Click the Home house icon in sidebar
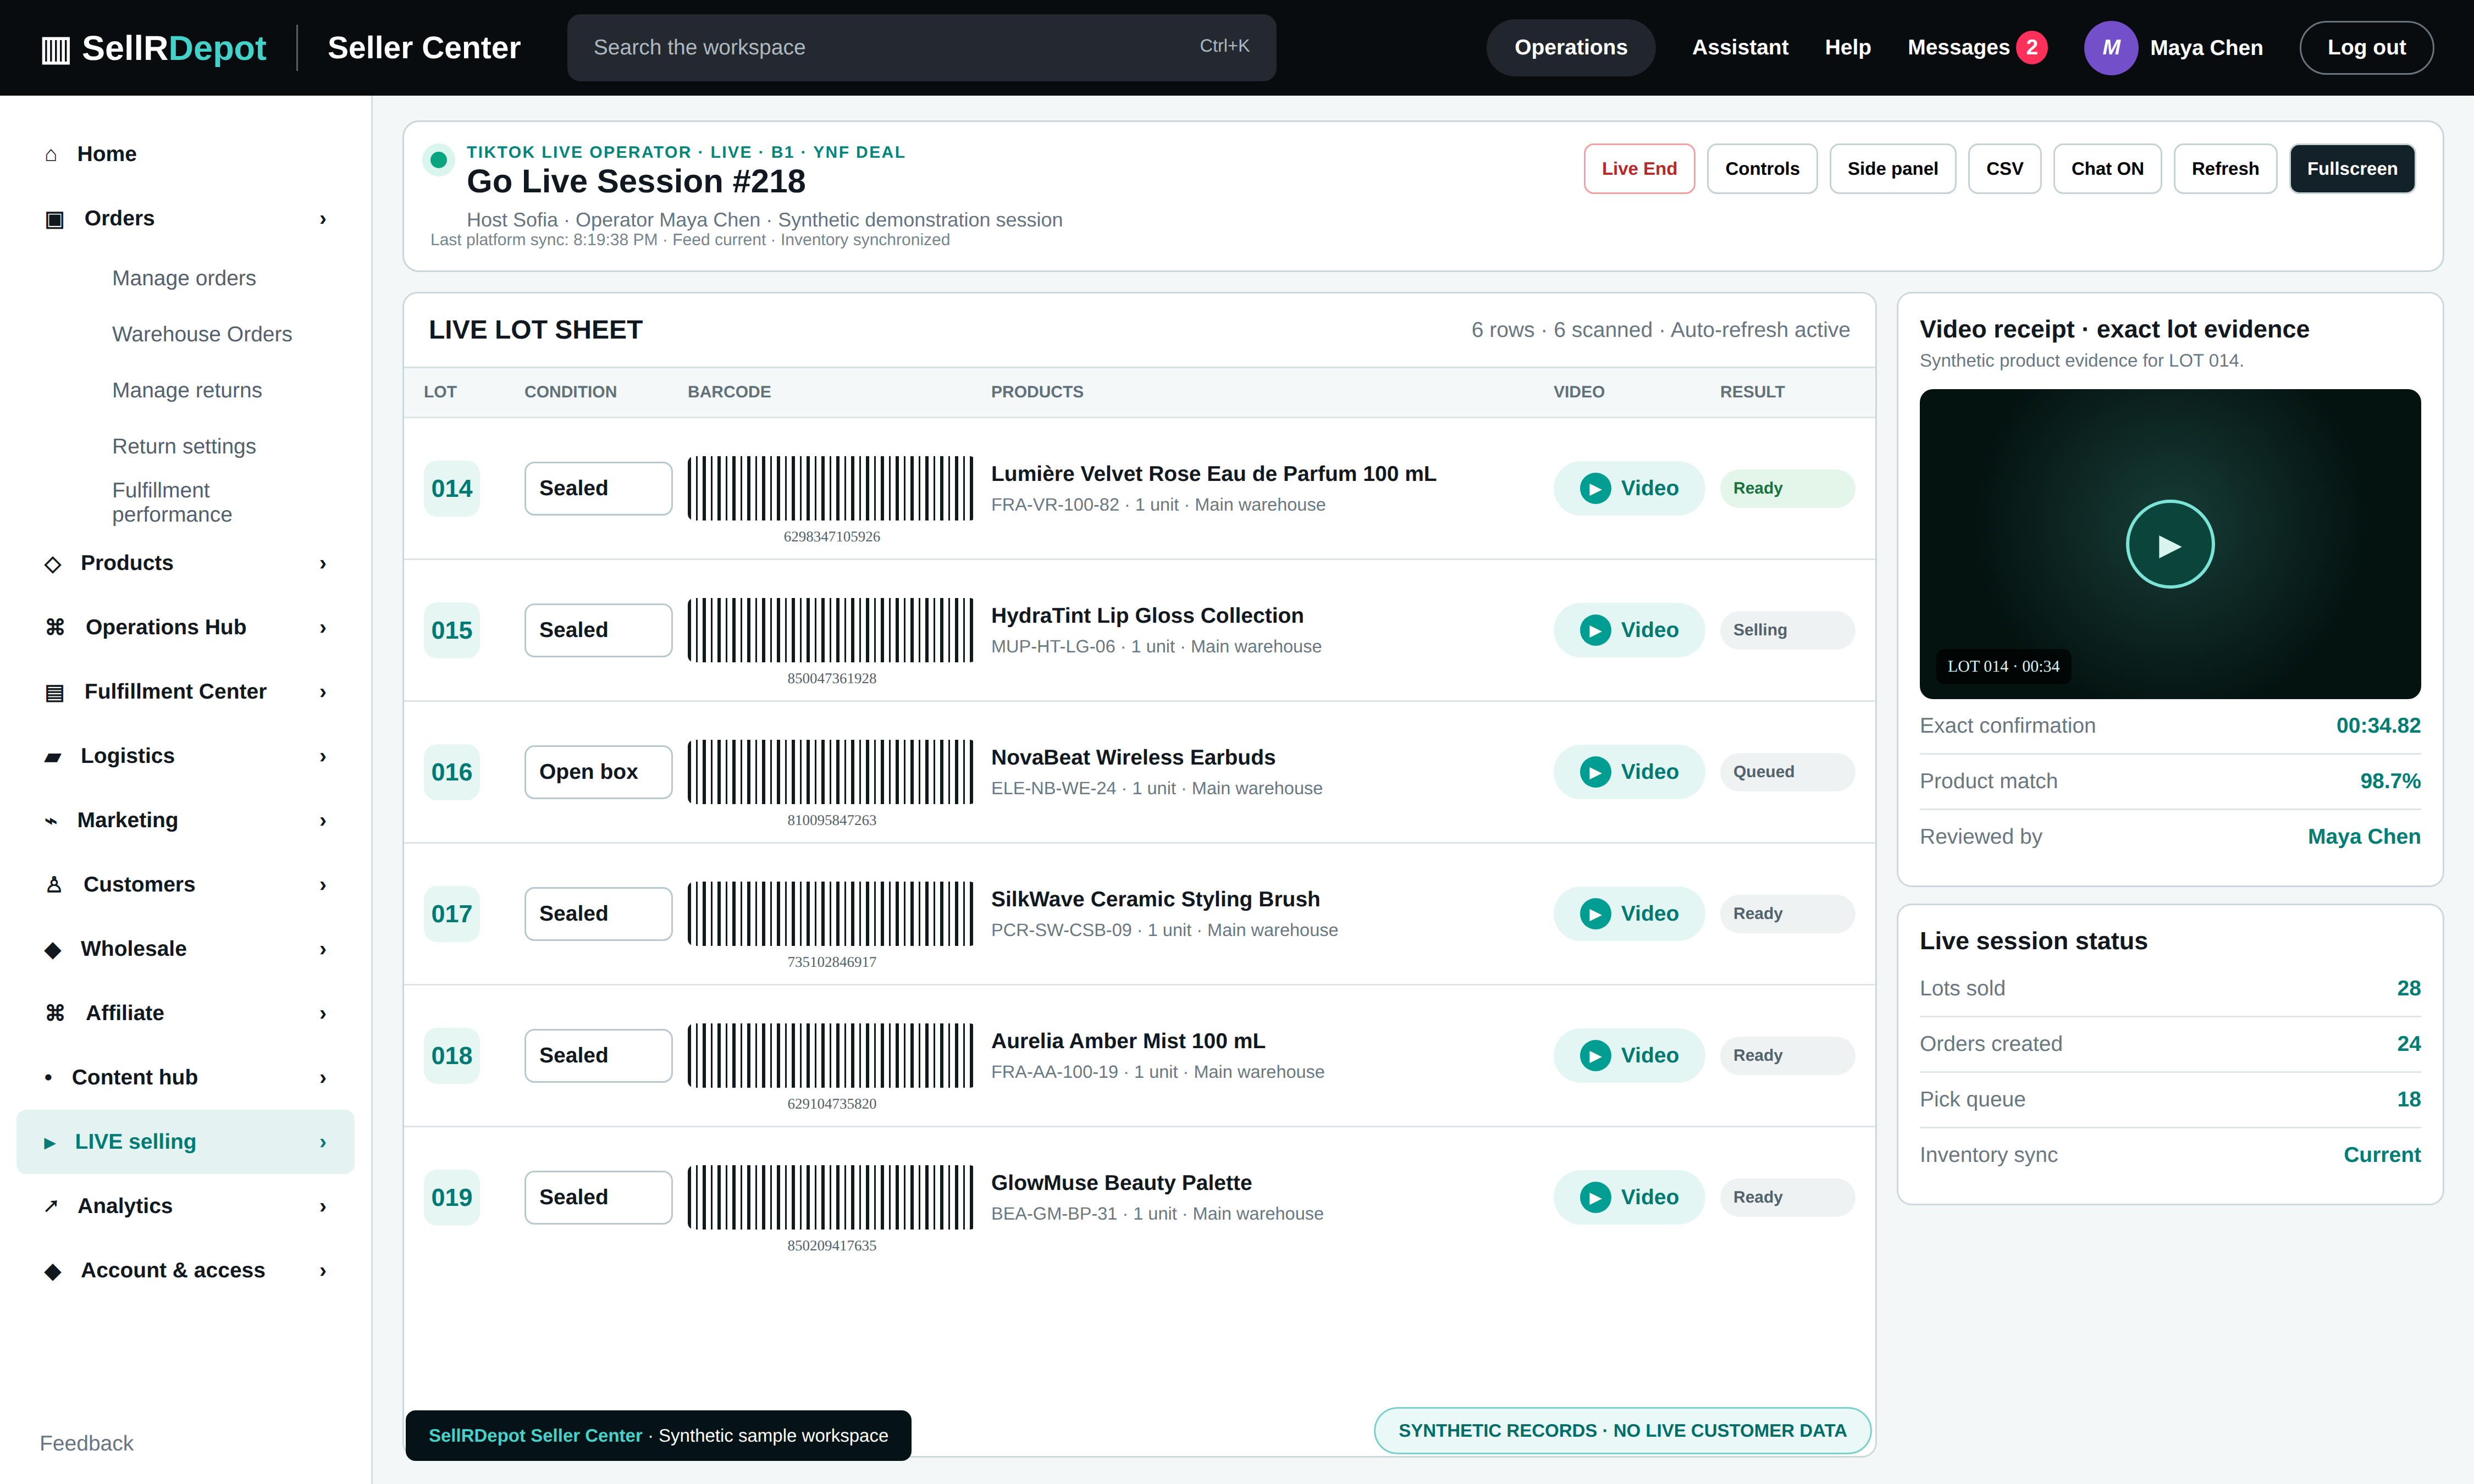The image size is (2474, 1484). coord(51,154)
